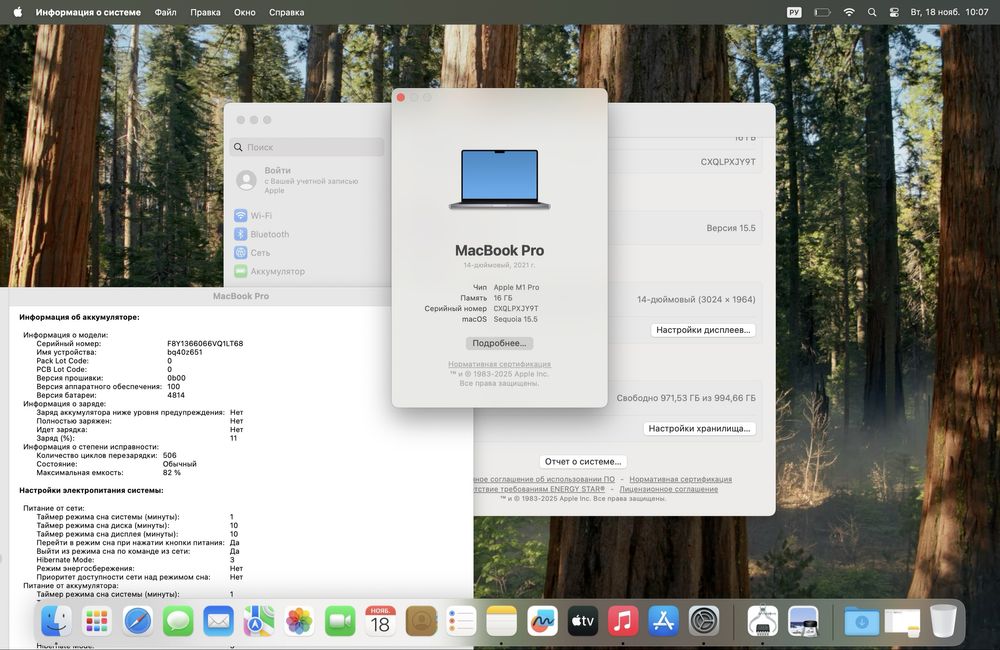Viewport: 1000px width, 650px height.
Task: Open the Информация о системе app menu
Action: [88, 12]
